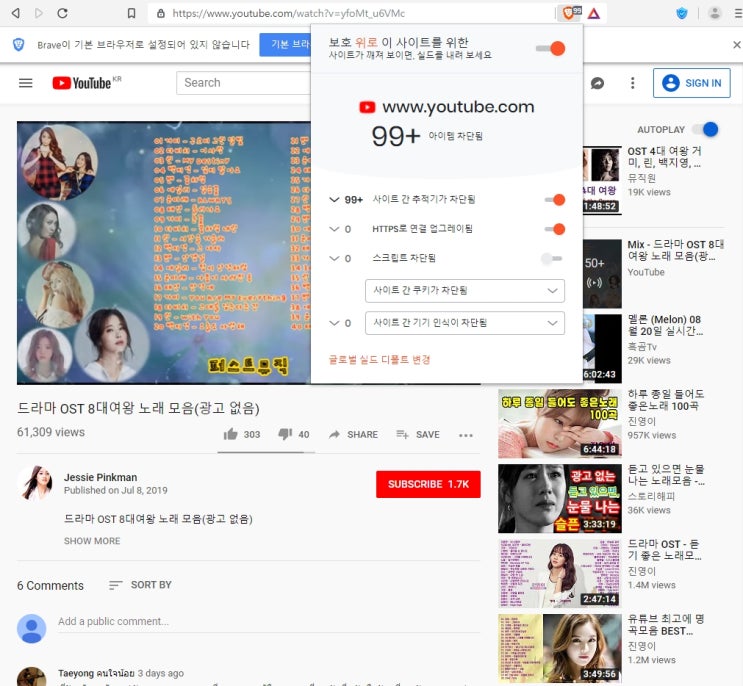Click the Add a public comment field
743x686 pixels.
pos(269,622)
